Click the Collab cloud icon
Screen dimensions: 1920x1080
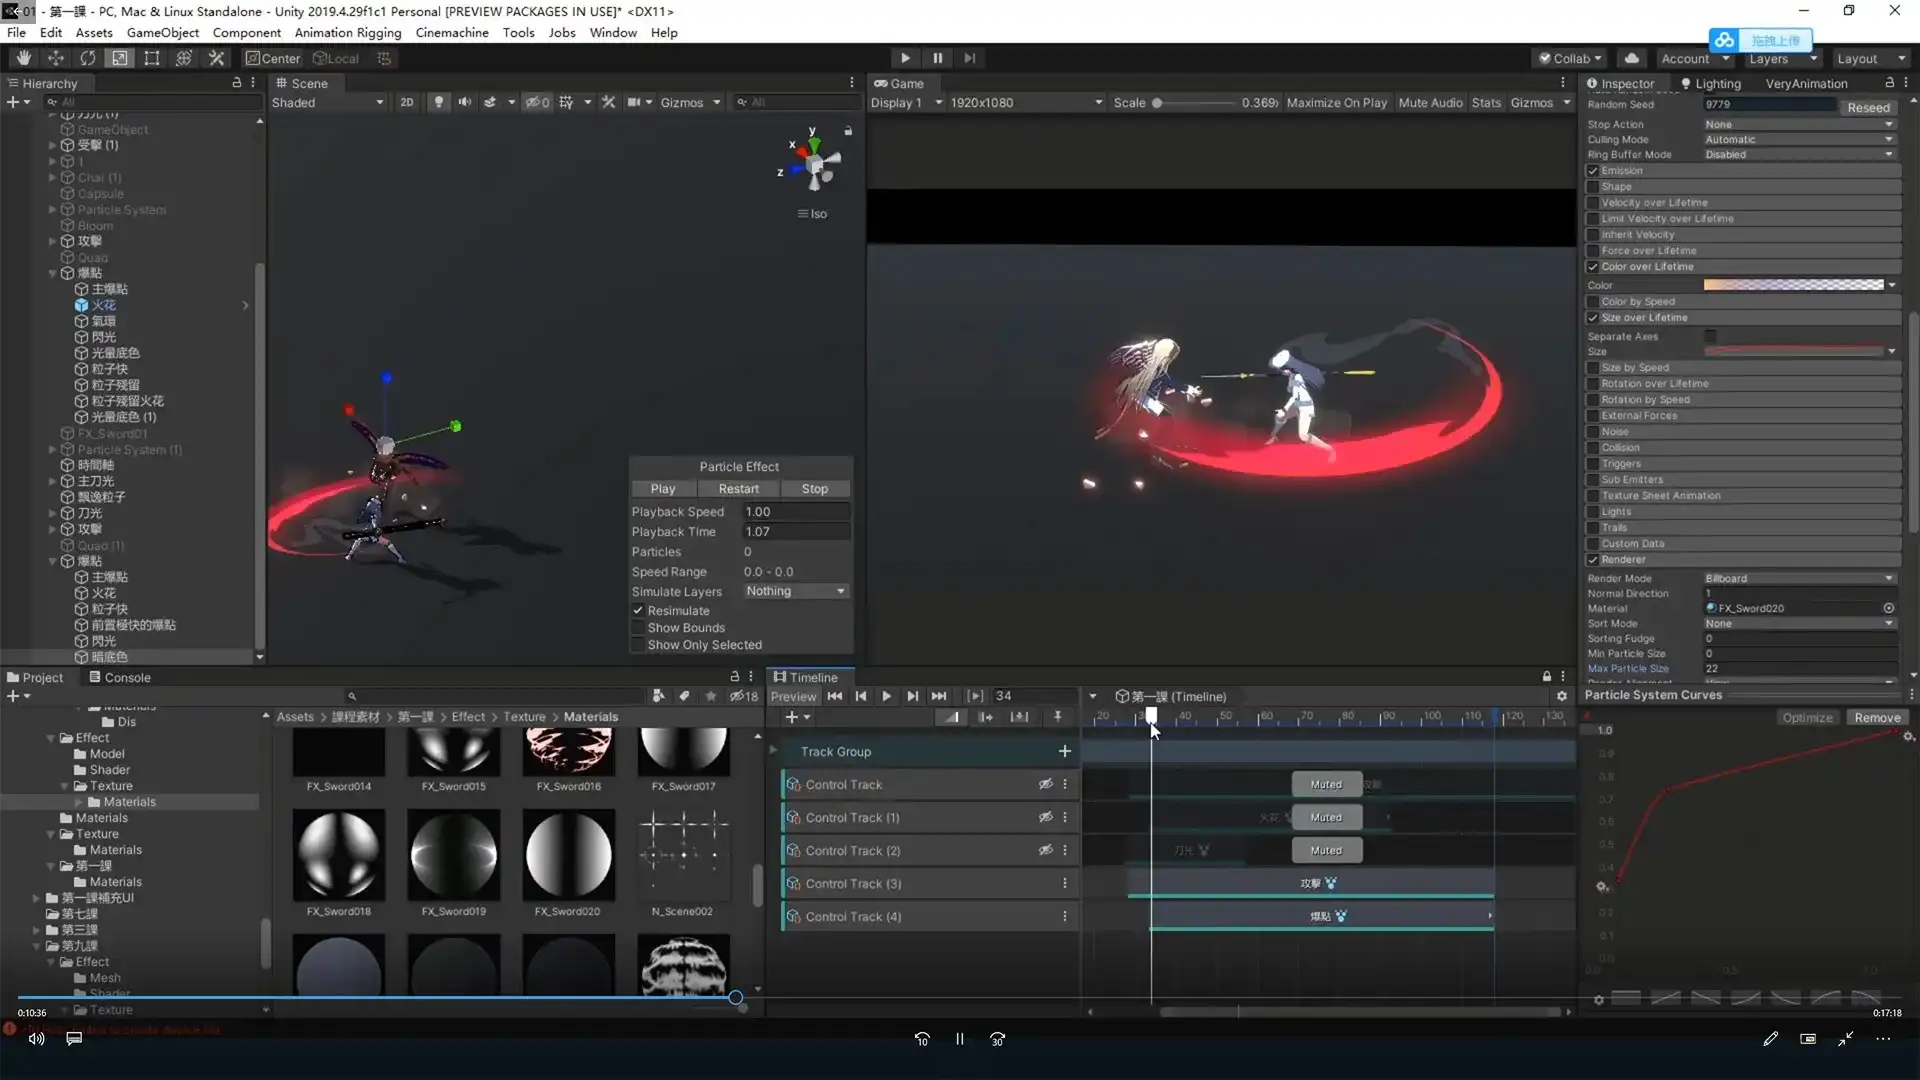1631,58
